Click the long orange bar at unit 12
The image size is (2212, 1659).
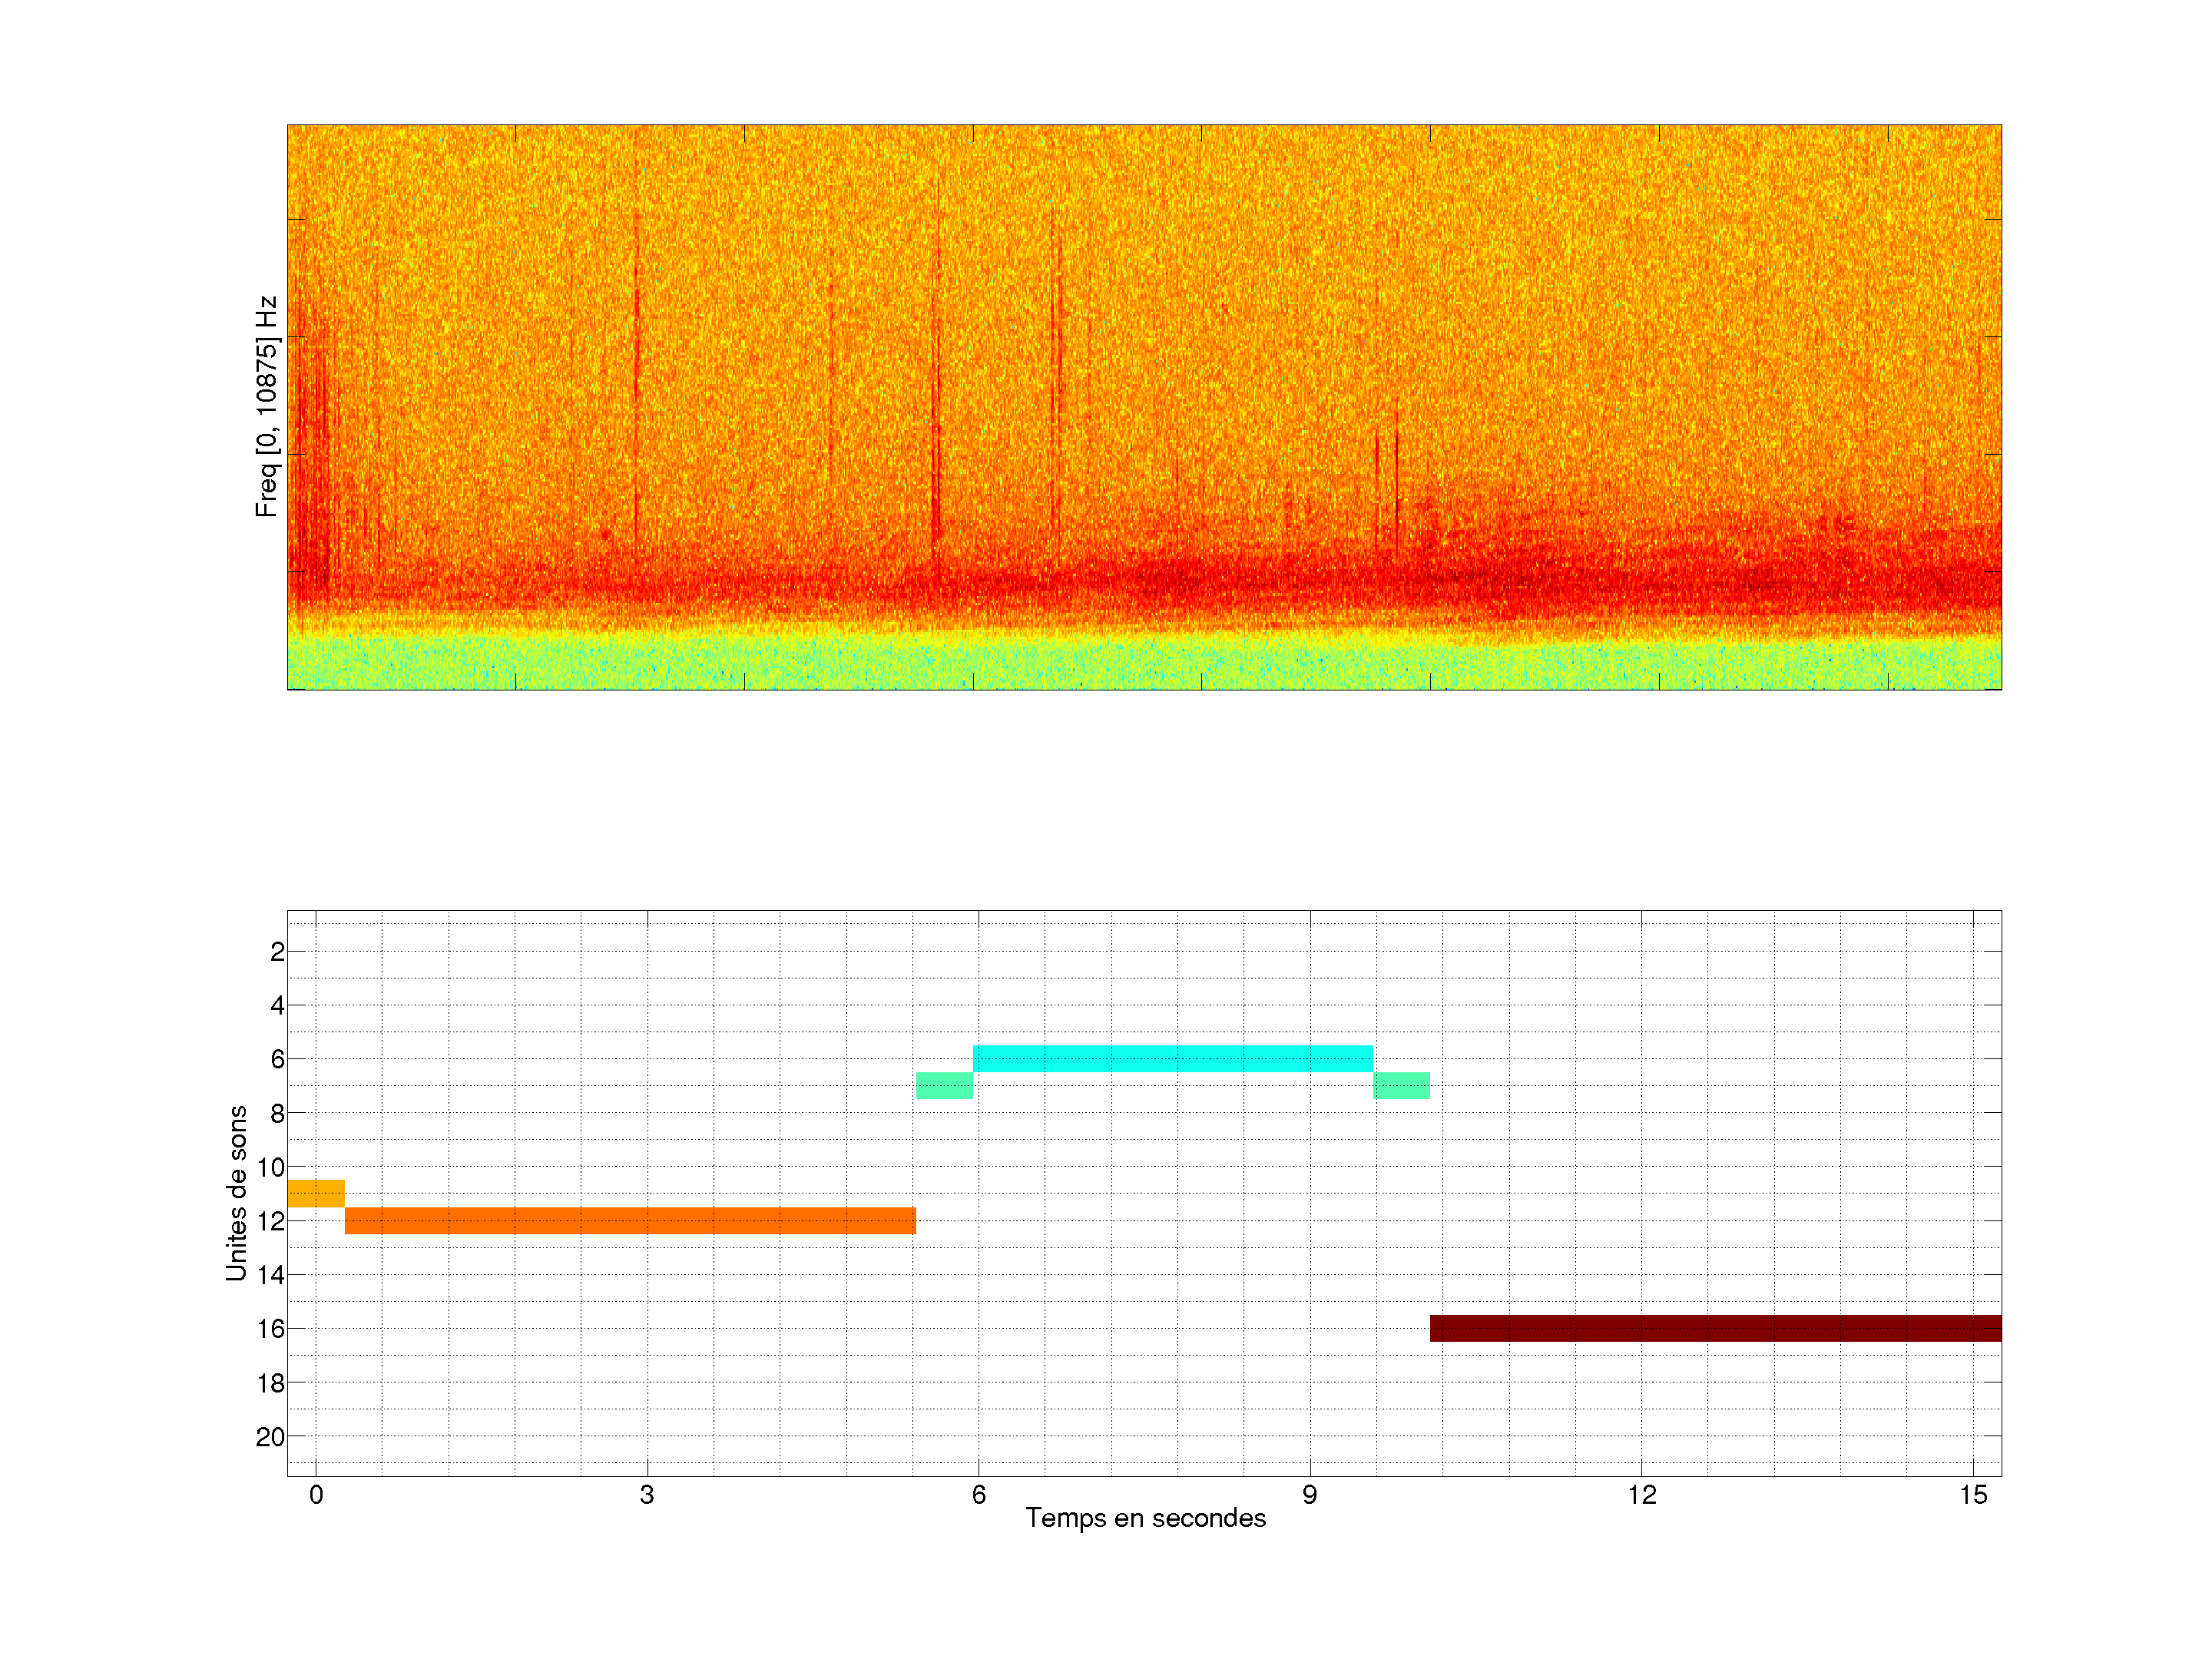[630, 1220]
